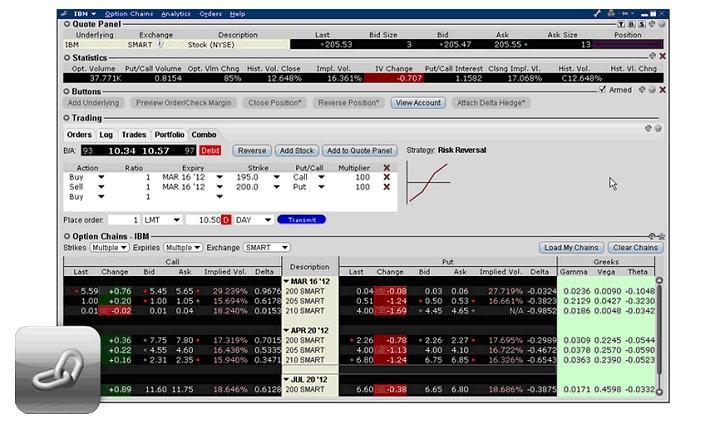Open the Sell action dropdown

point(101,187)
